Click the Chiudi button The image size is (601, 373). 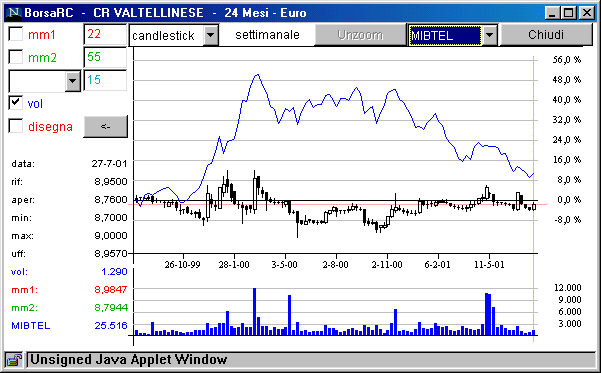pyautogui.click(x=546, y=35)
